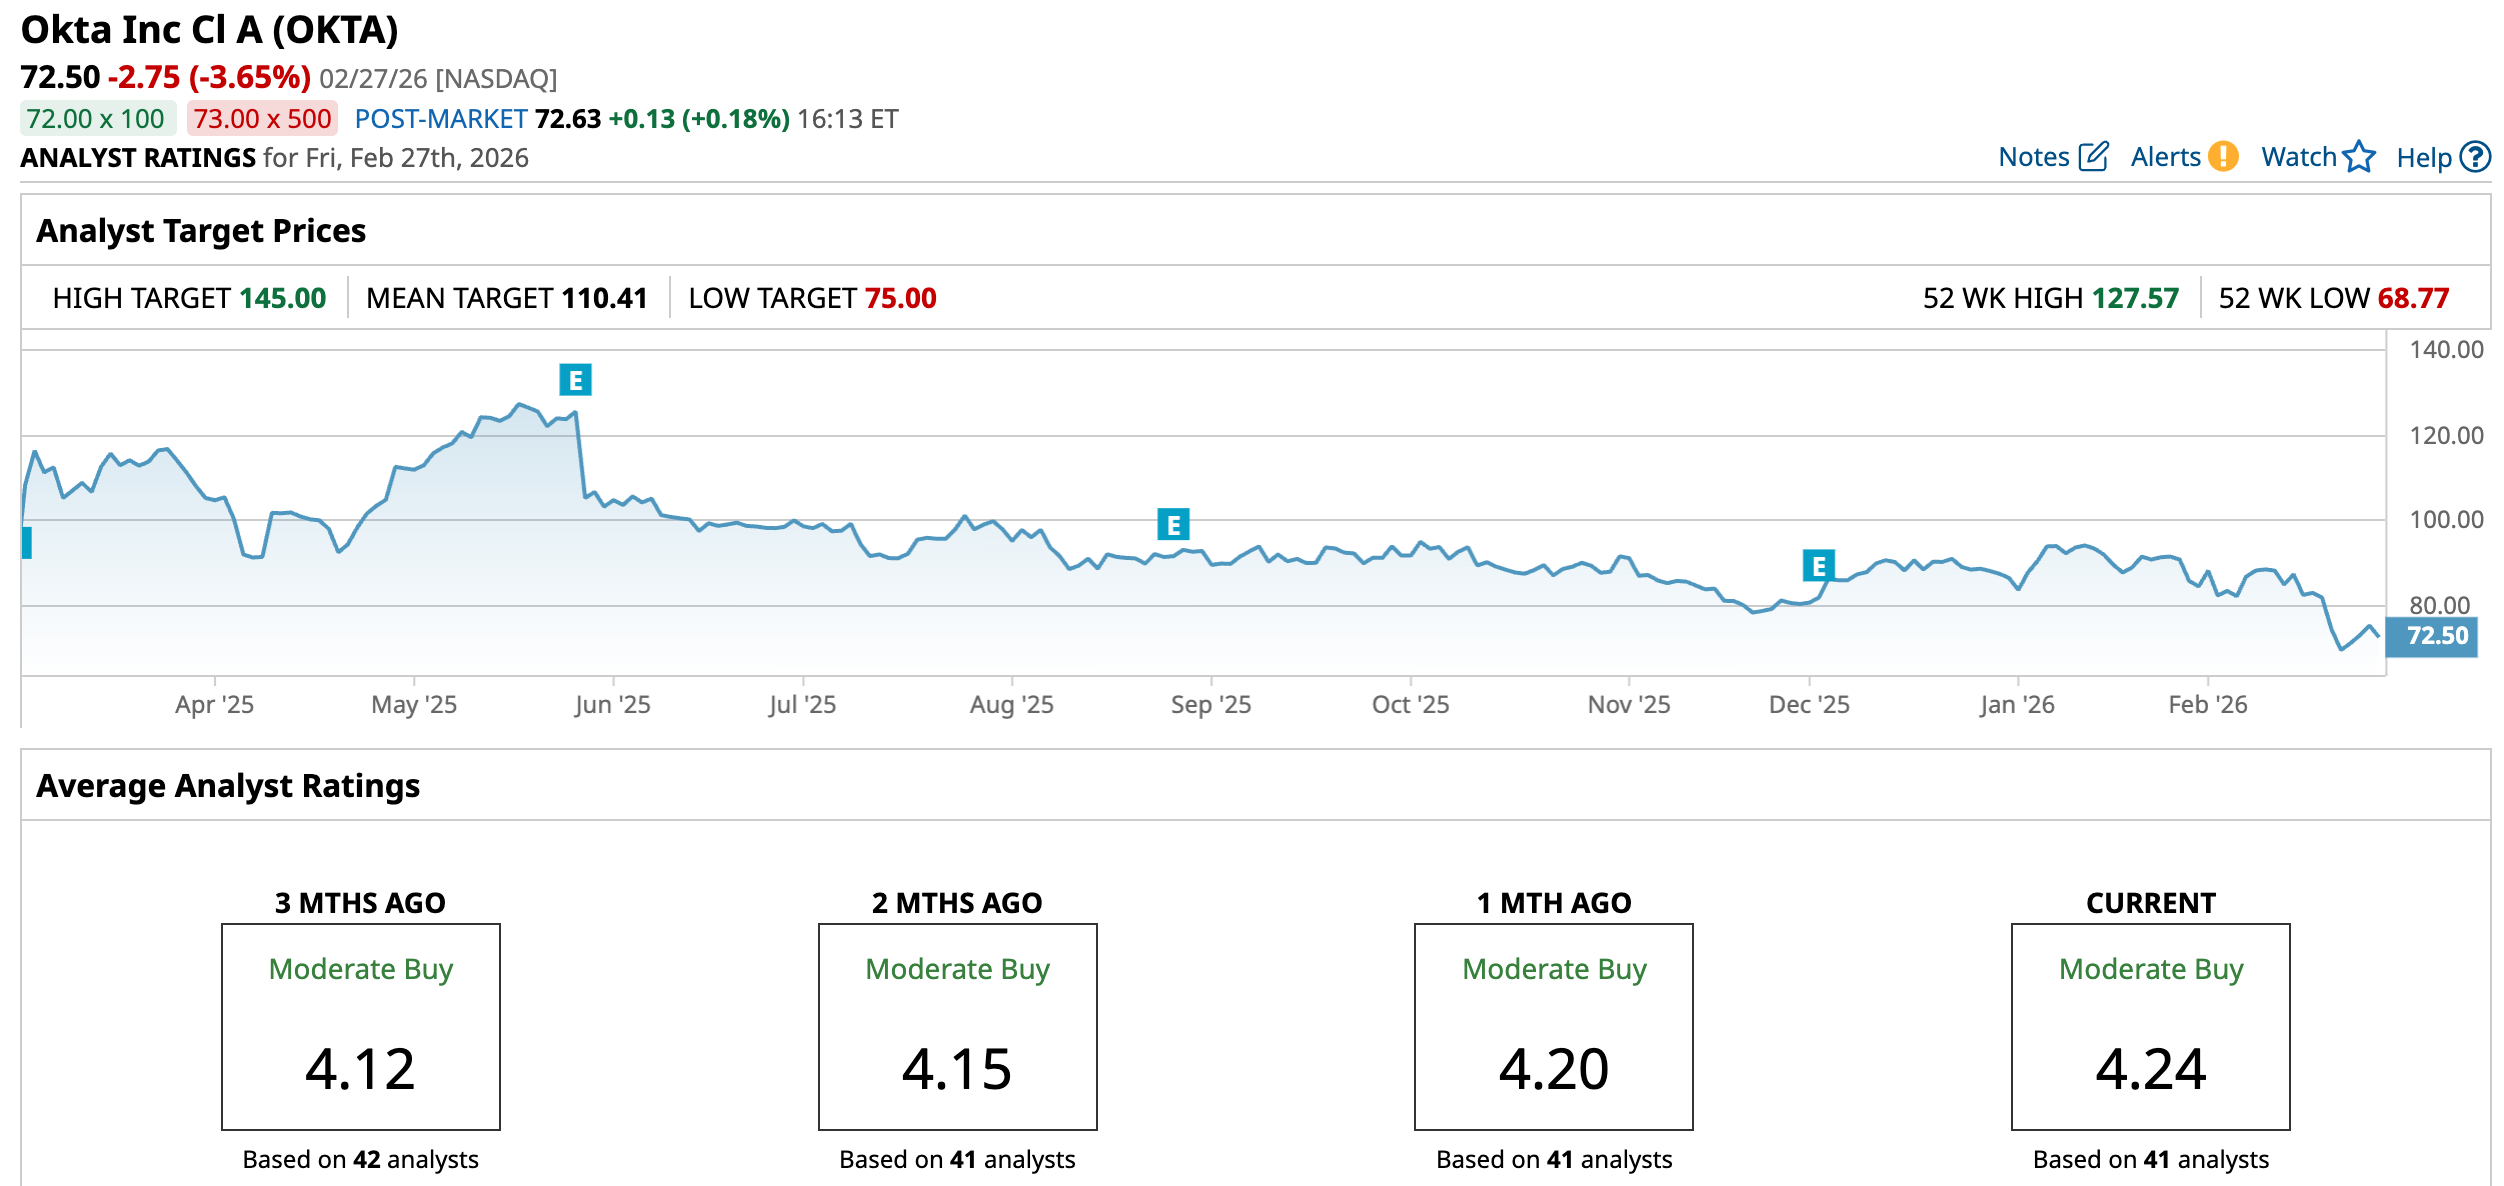The width and height of the screenshot is (2504, 1186).
Task: Click the Watch link text
Action: tap(2298, 157)
